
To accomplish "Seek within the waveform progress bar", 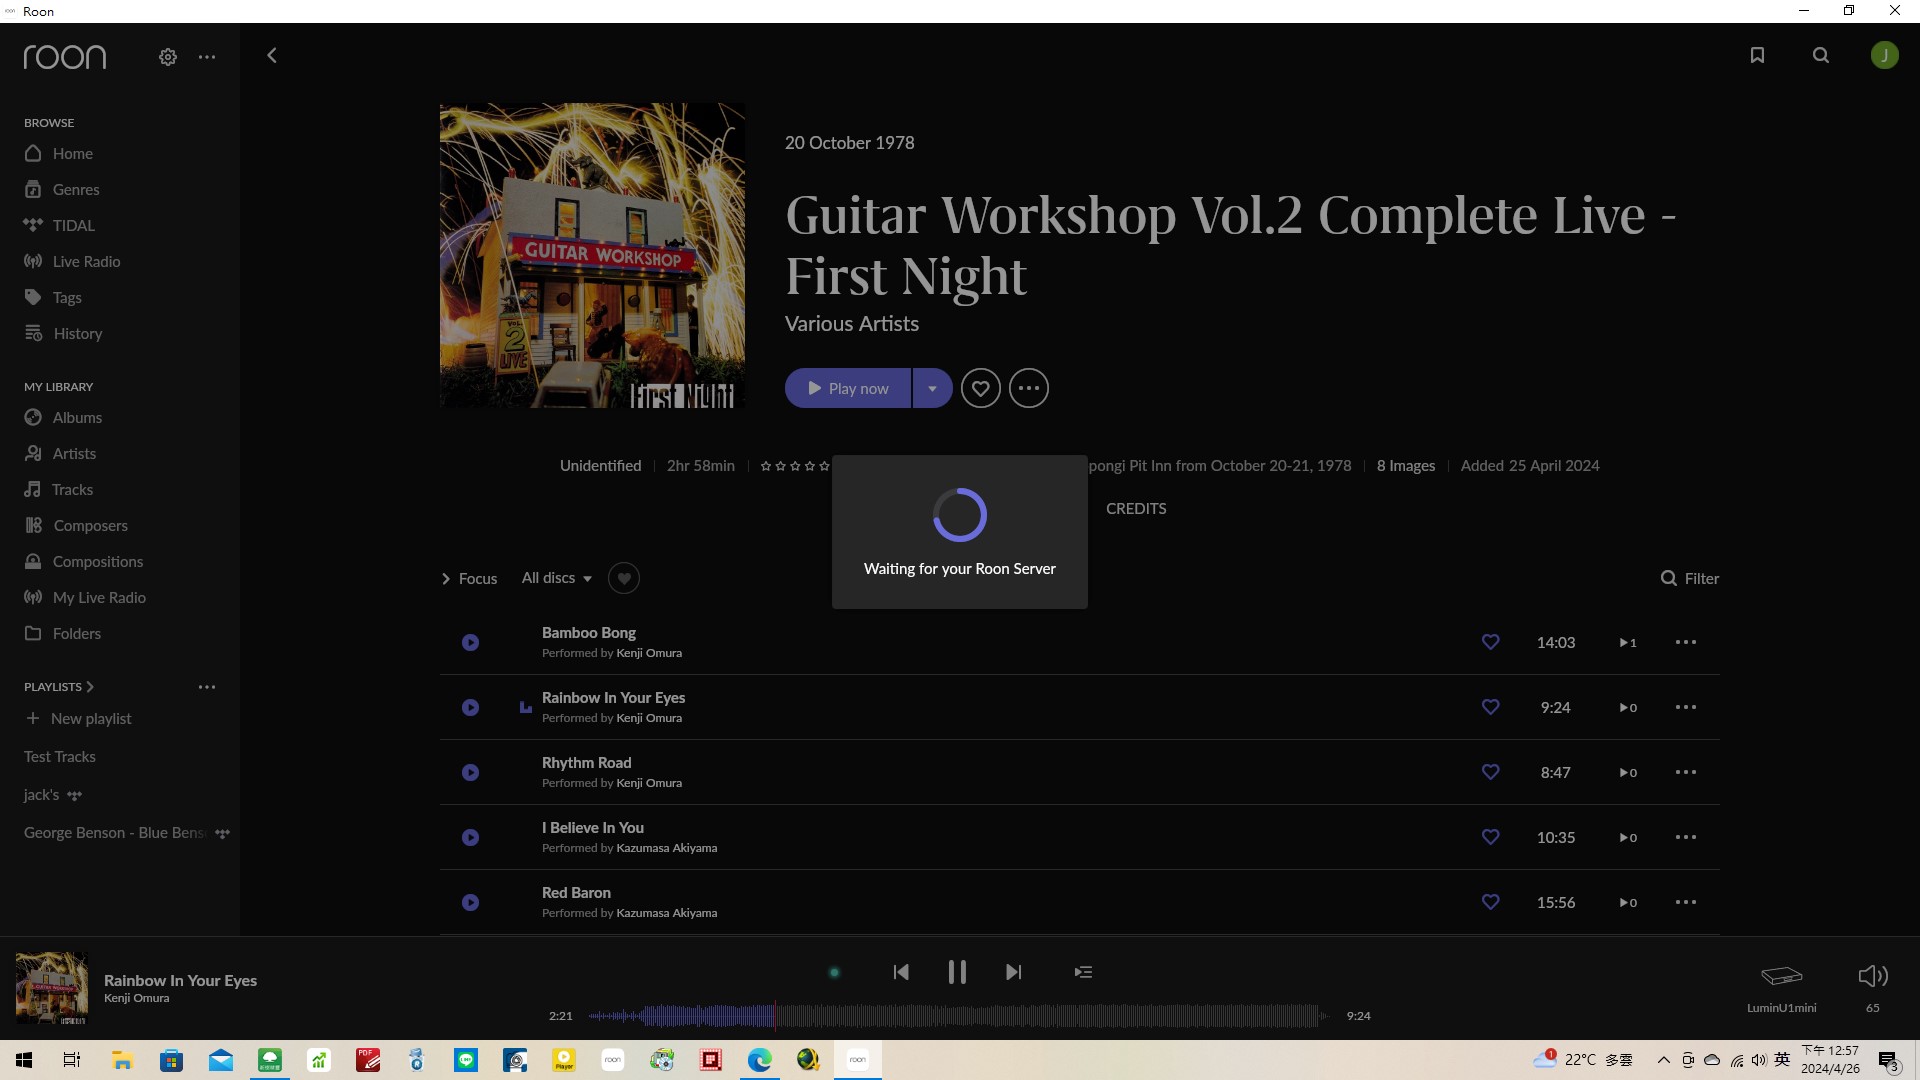I will [958, 1016].
